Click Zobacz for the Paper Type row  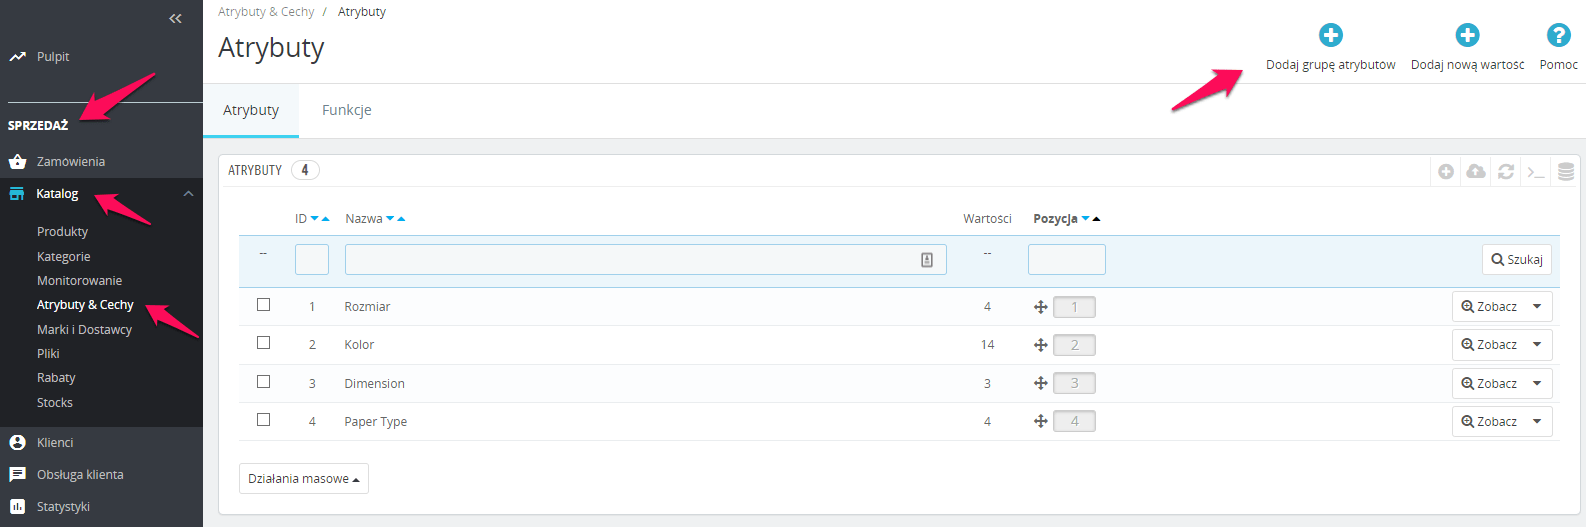[1489, 422]
